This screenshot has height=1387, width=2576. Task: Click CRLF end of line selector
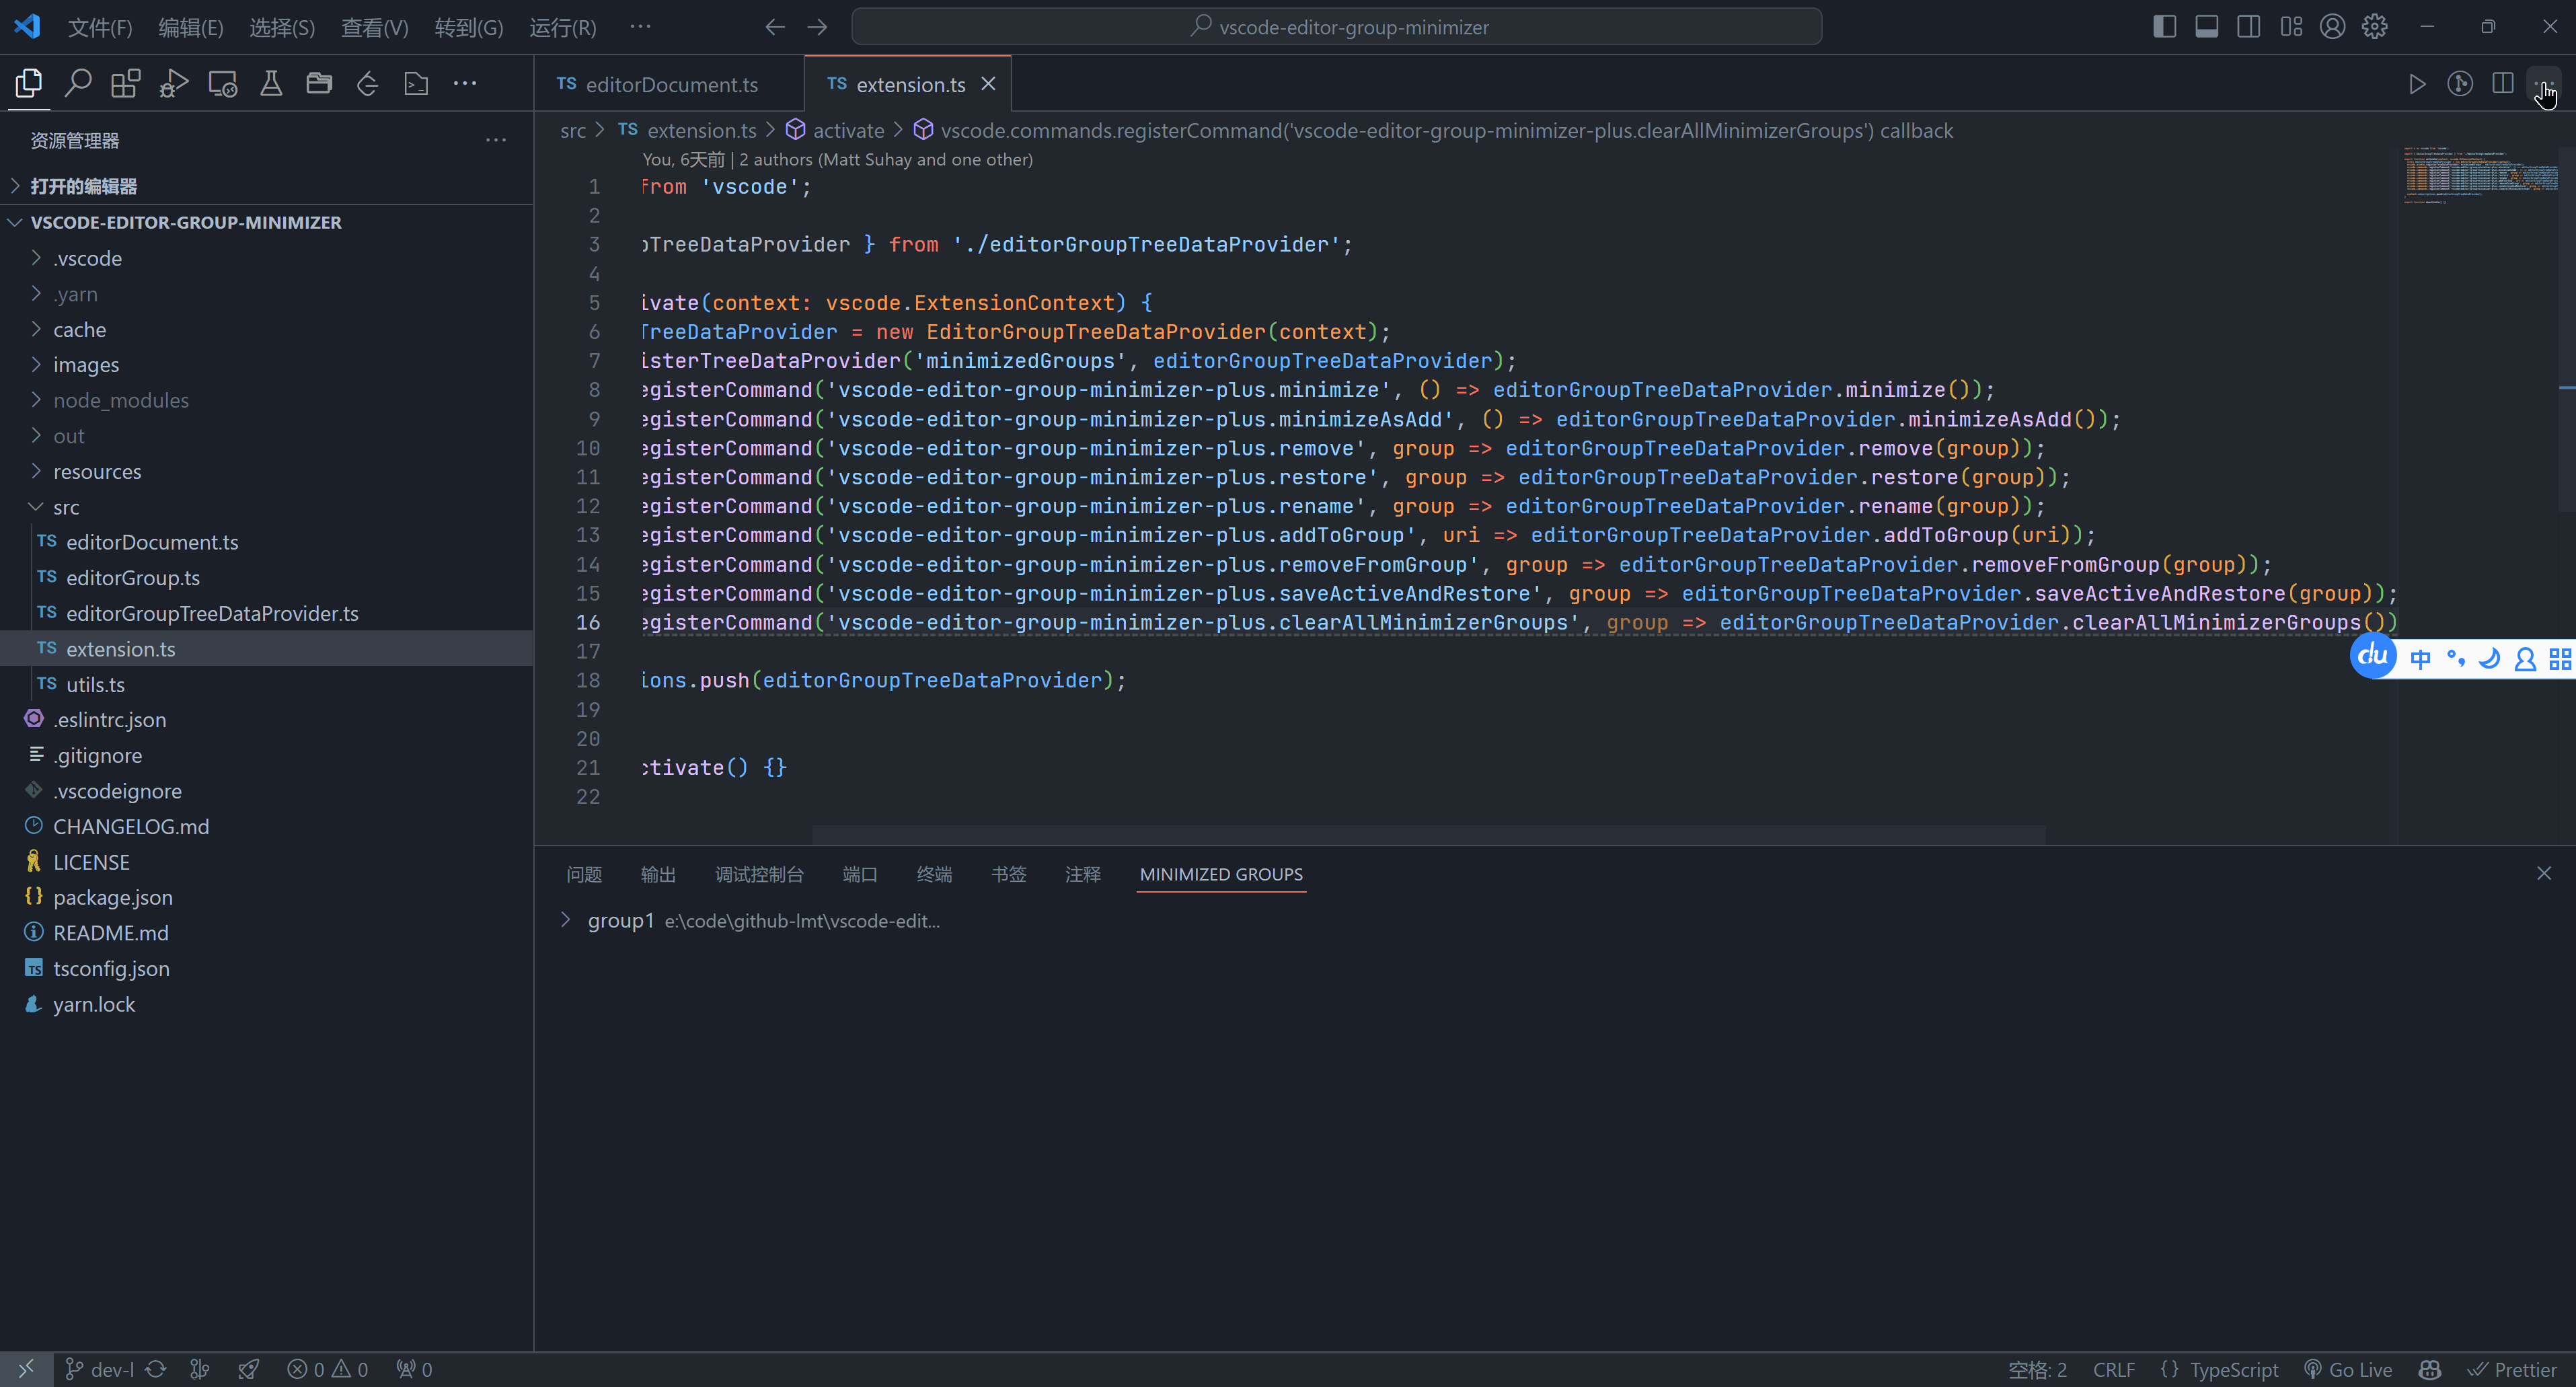pos(2113,1369)
